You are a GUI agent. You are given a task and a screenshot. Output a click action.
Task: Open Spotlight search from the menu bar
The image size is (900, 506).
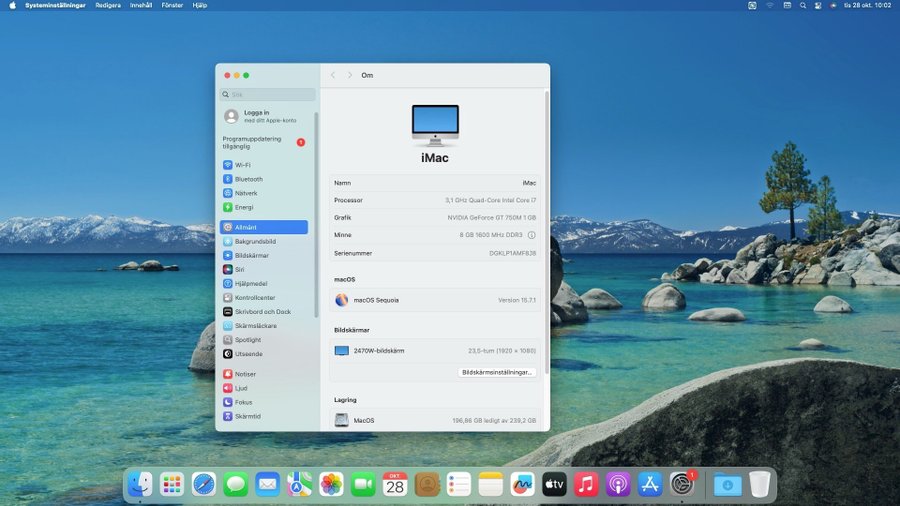coord(801,5)
